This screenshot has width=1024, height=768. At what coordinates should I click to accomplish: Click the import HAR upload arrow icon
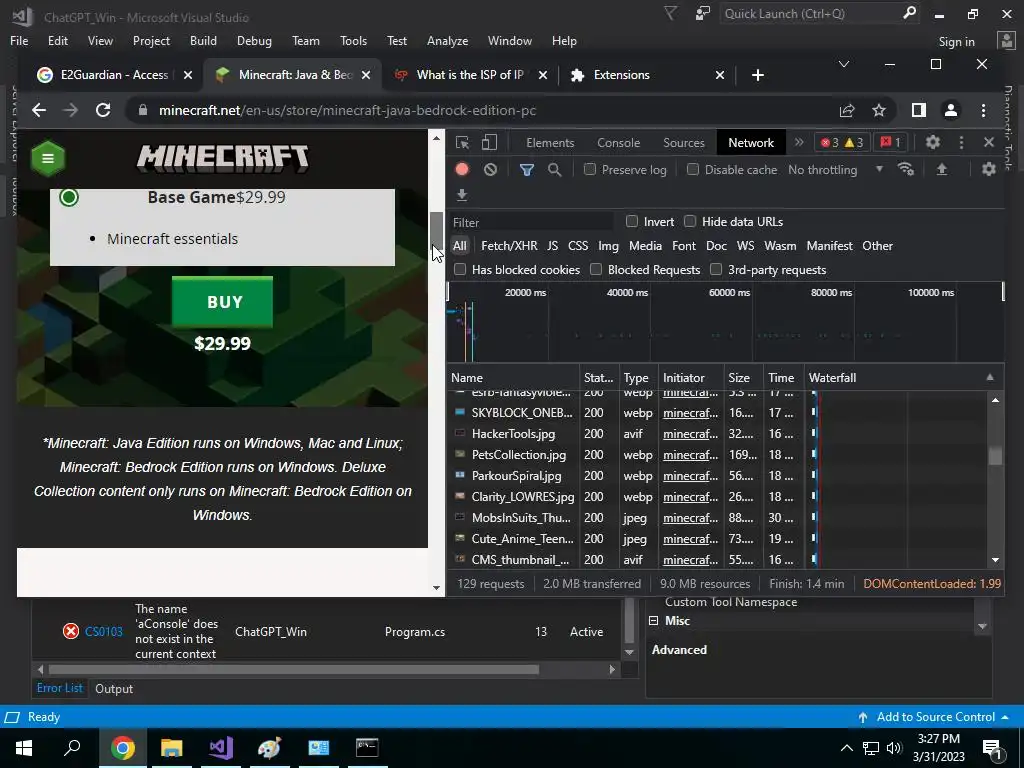[x=942, y=169]
